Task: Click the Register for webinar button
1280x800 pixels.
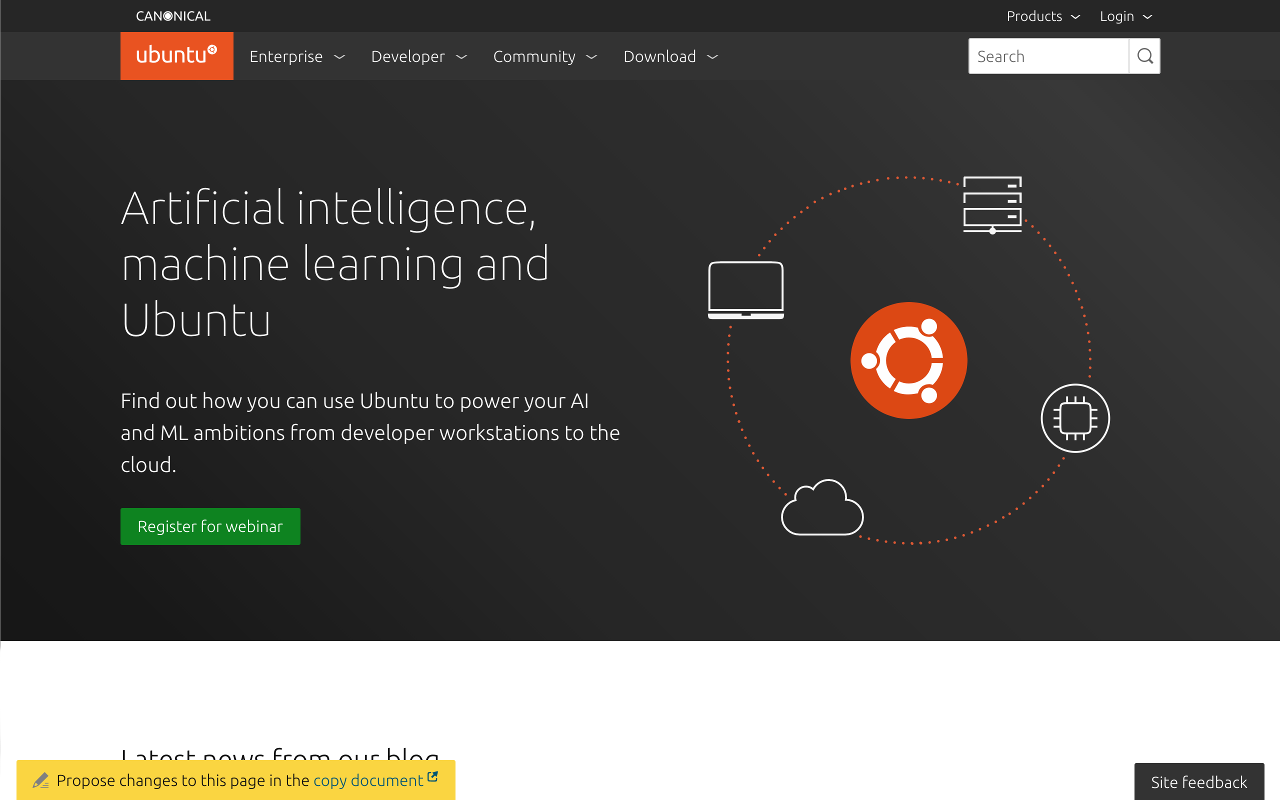Action: (x=210, y=526)
